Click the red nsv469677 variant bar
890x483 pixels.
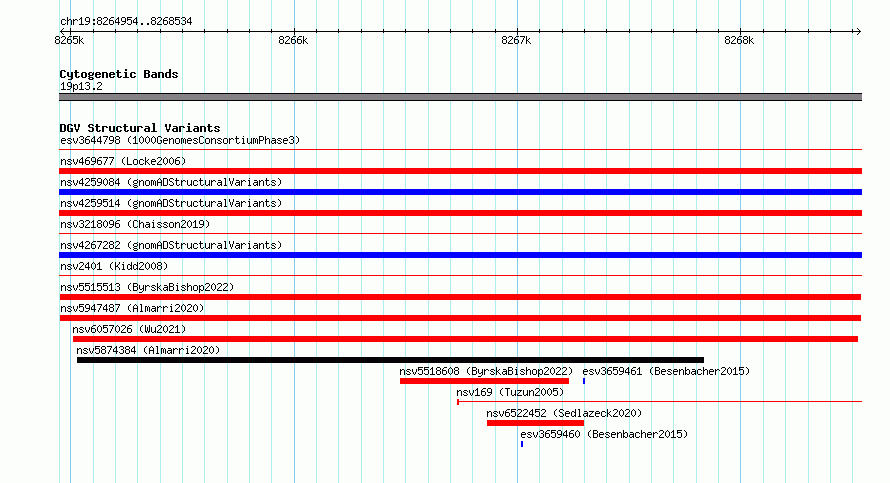pyautogui.click(x=460, y=171)
